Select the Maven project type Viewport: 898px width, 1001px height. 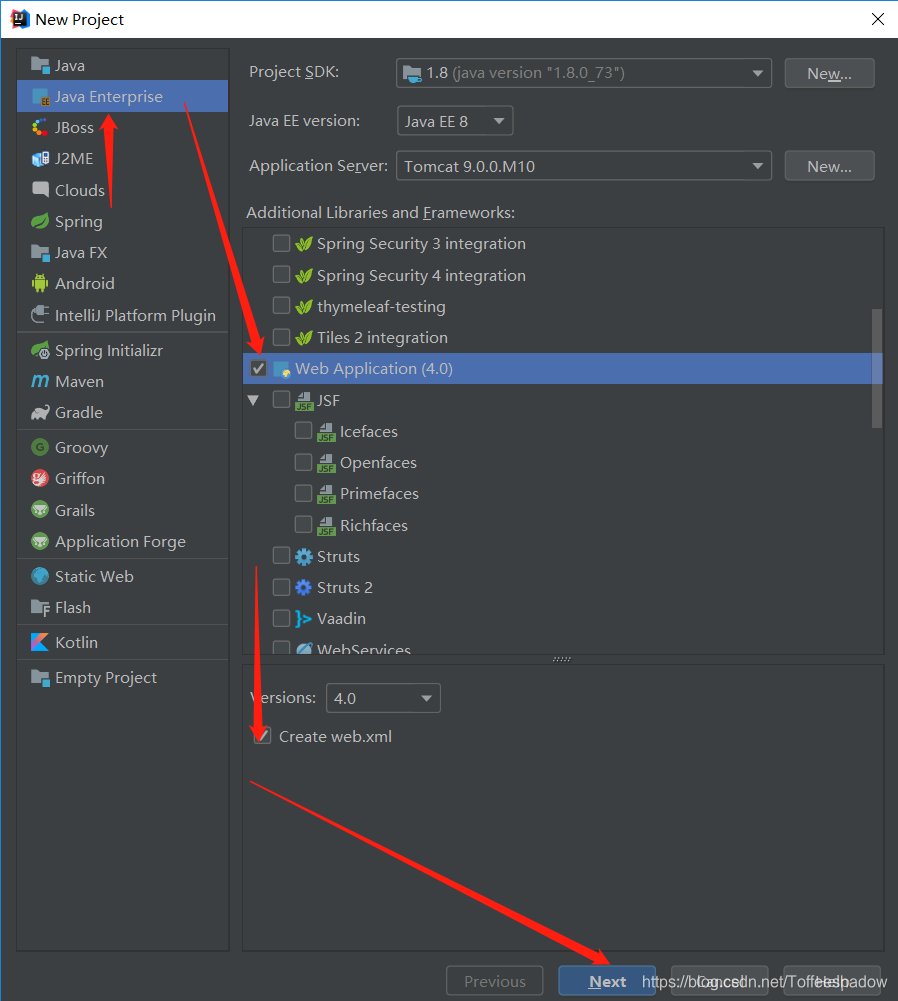pyautogui.click(x=123, y=381)
